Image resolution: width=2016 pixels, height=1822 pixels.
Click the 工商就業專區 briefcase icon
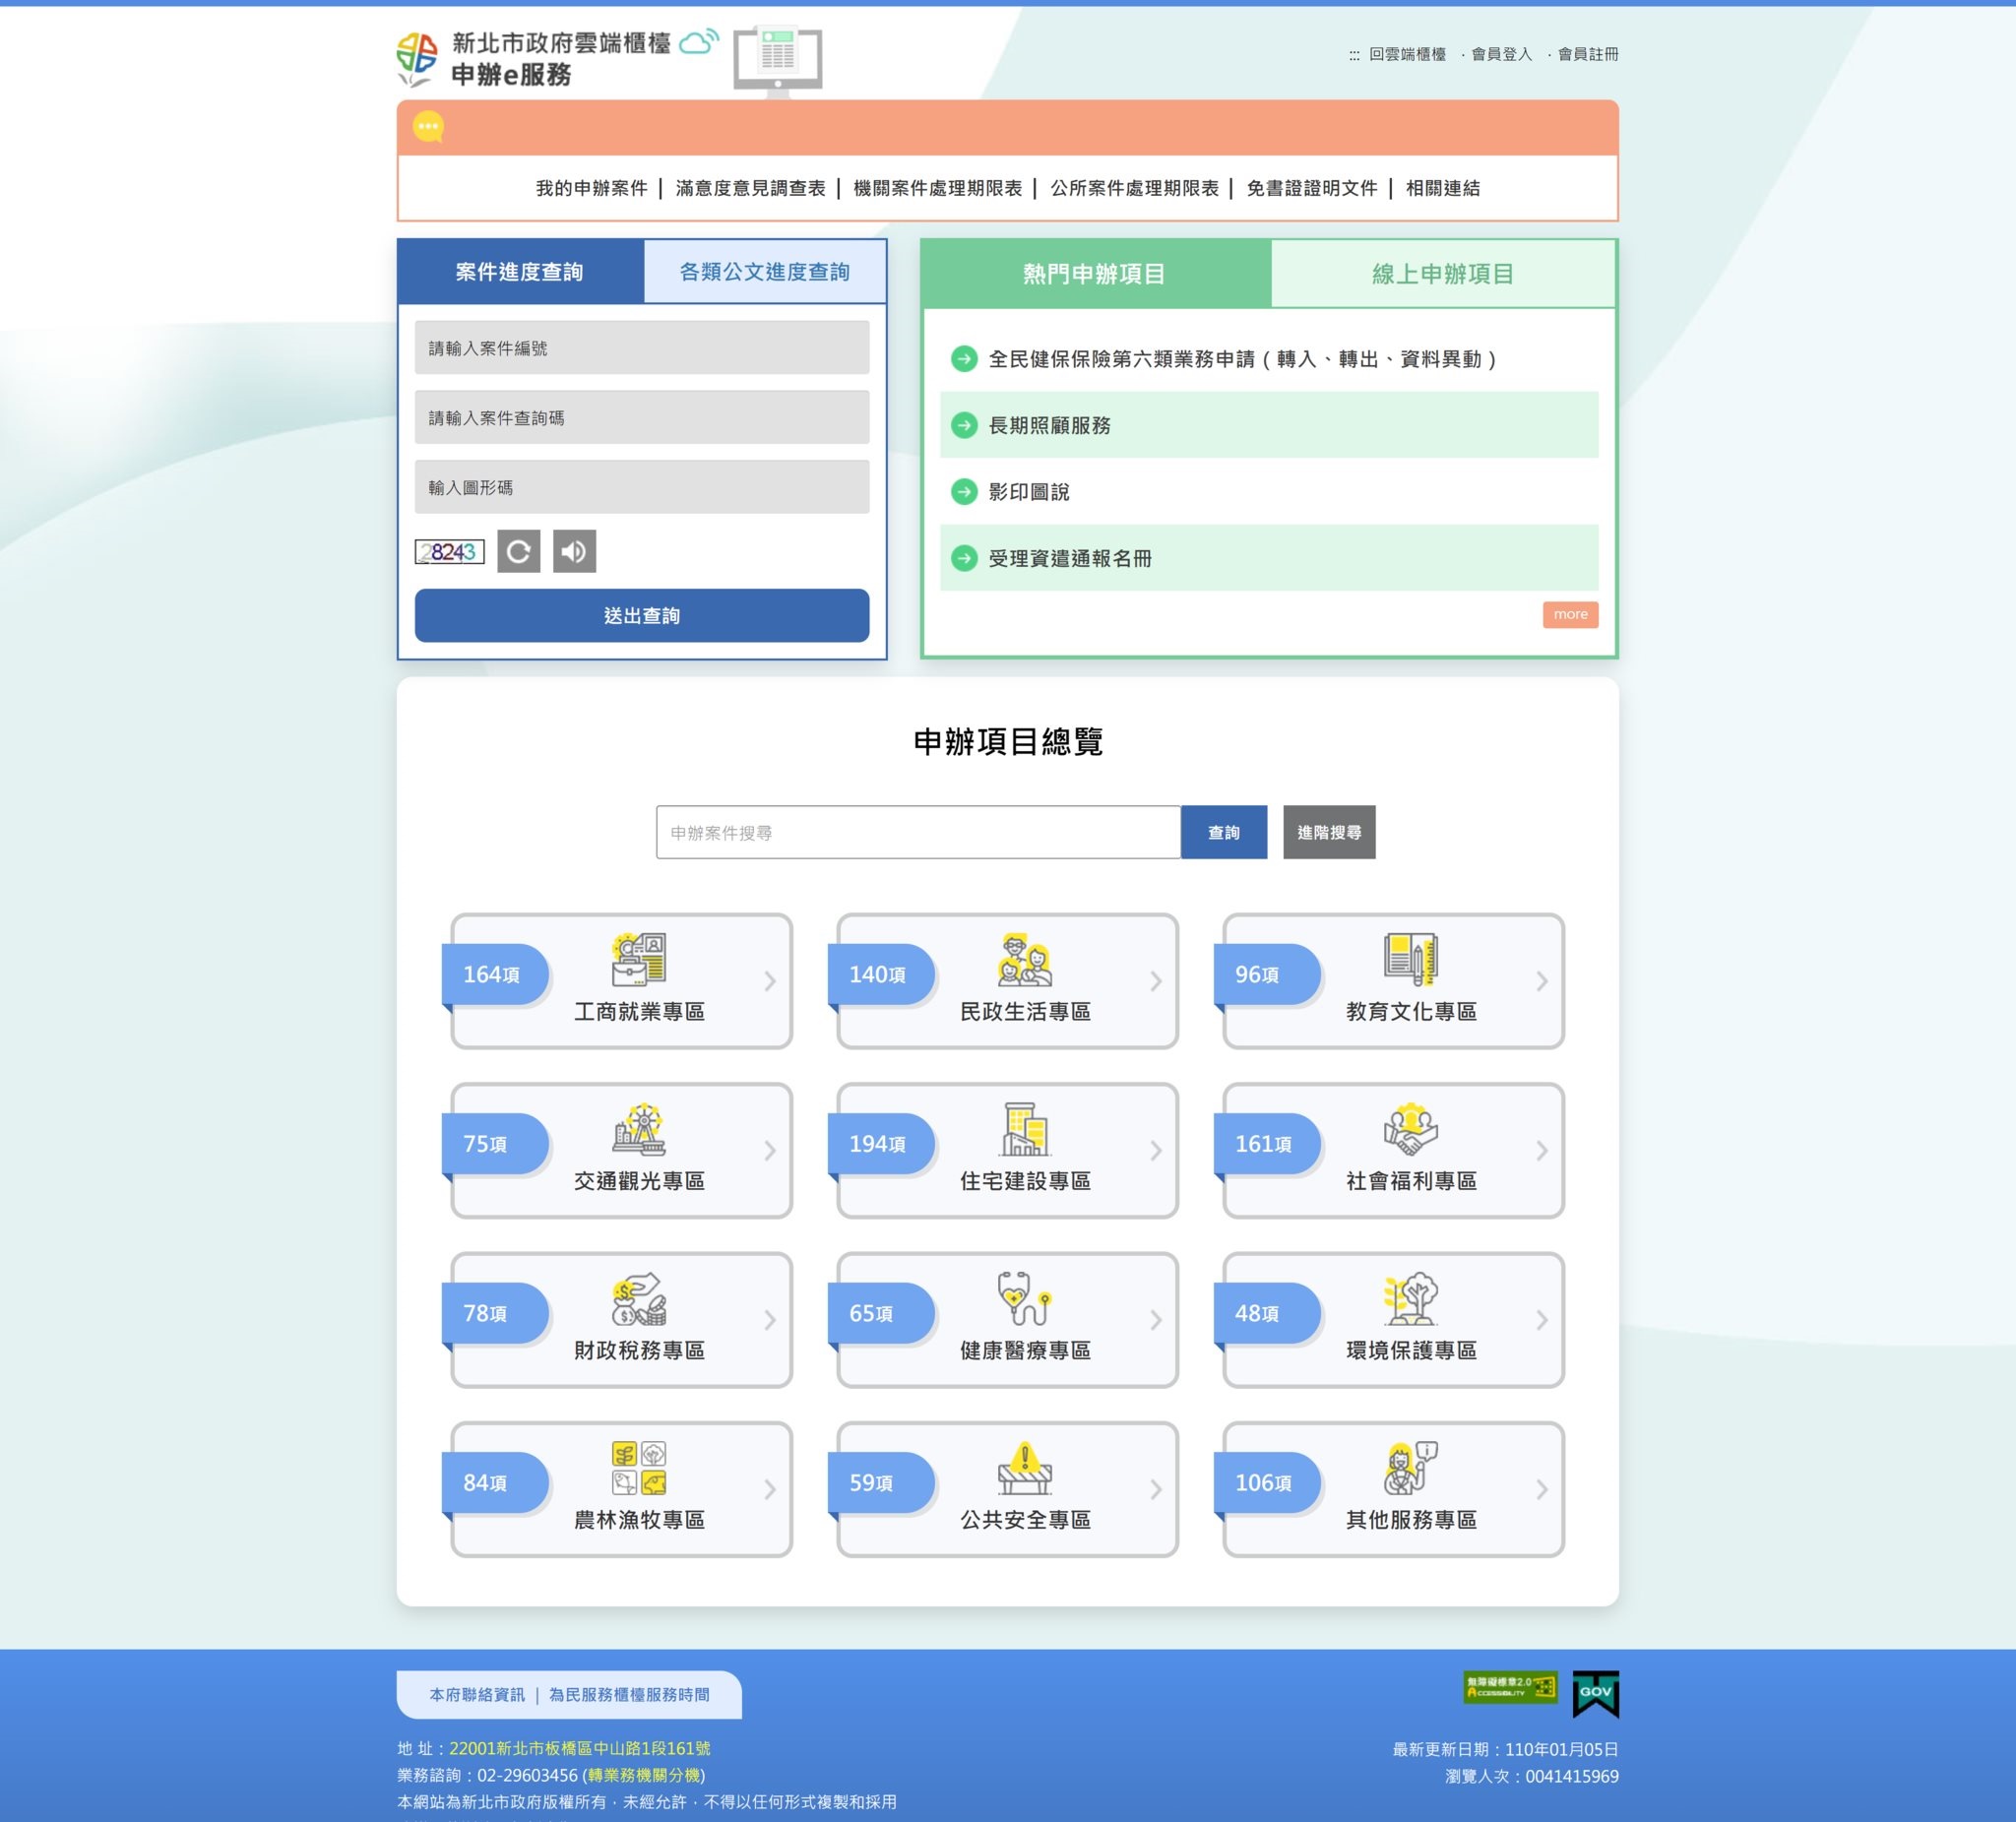point(639,959)
